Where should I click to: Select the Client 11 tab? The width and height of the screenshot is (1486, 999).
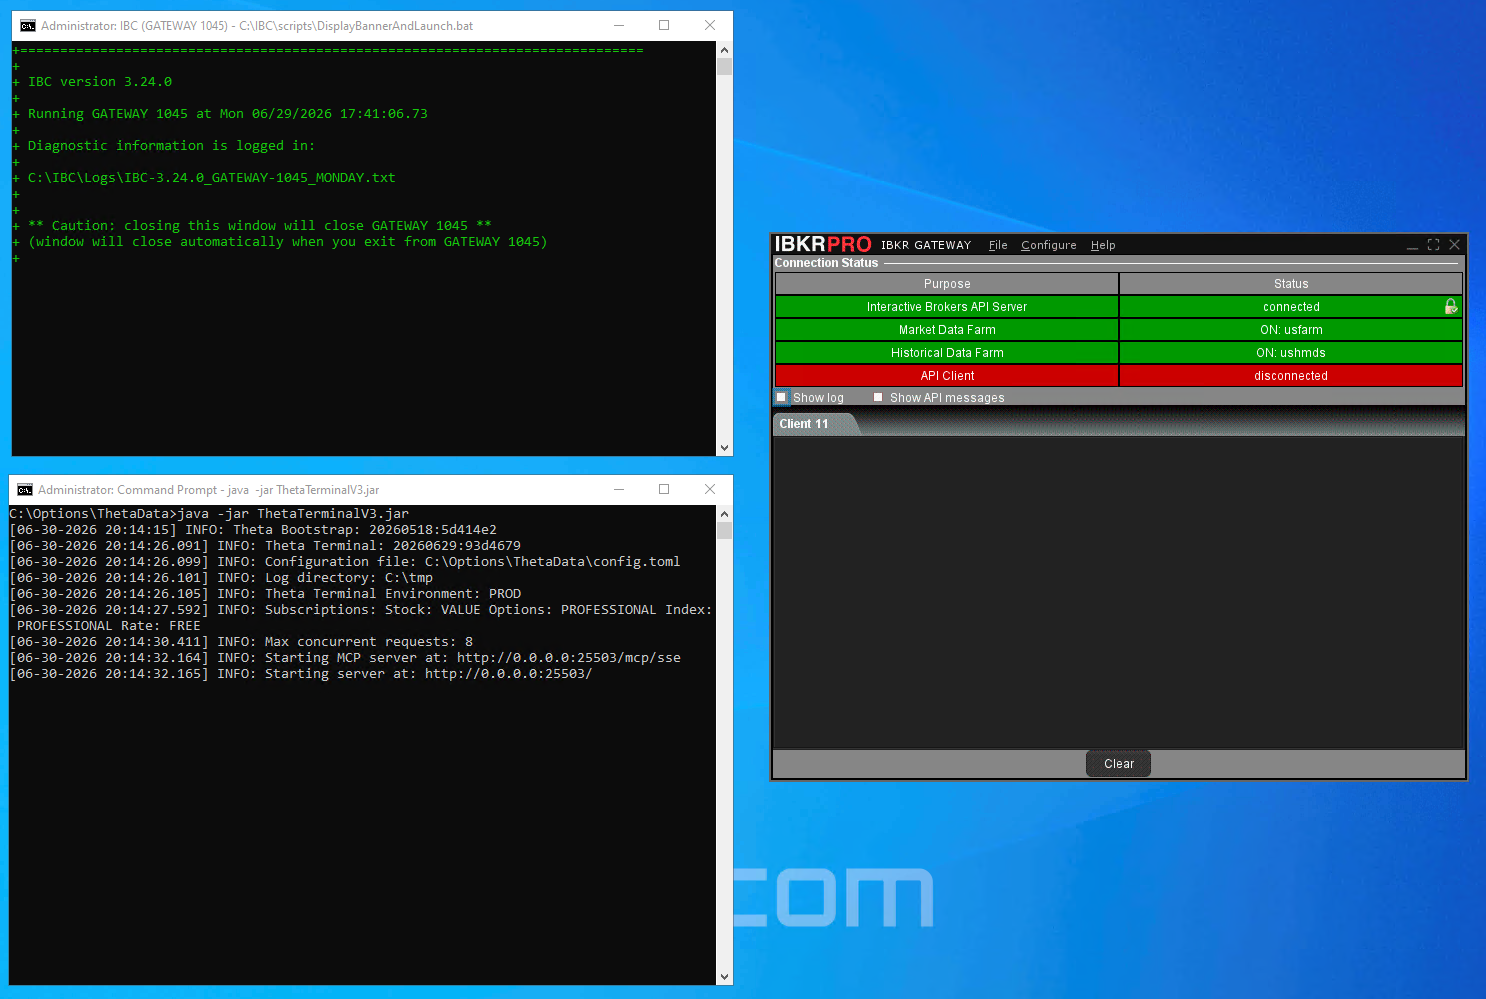click(x=804, y=424)
